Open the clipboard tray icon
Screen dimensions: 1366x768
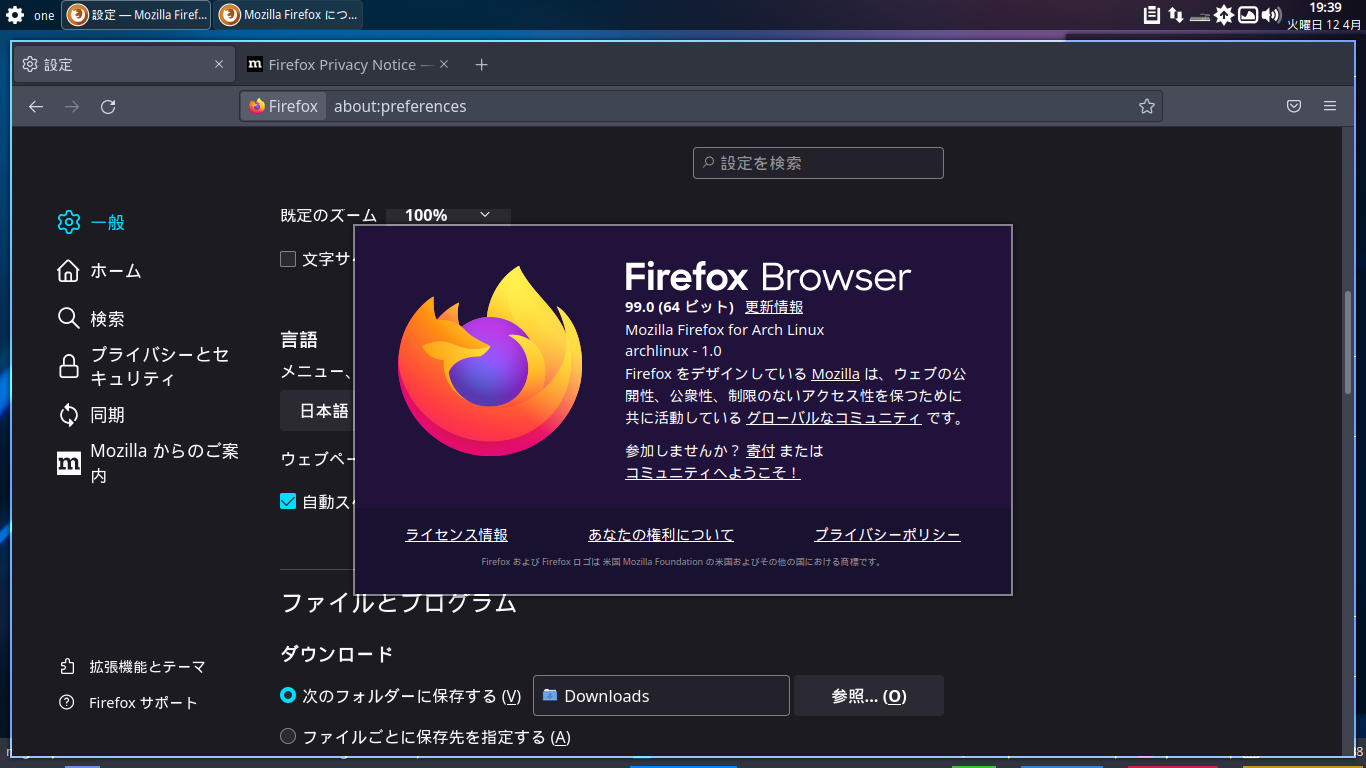click(x=1152, y=15)
